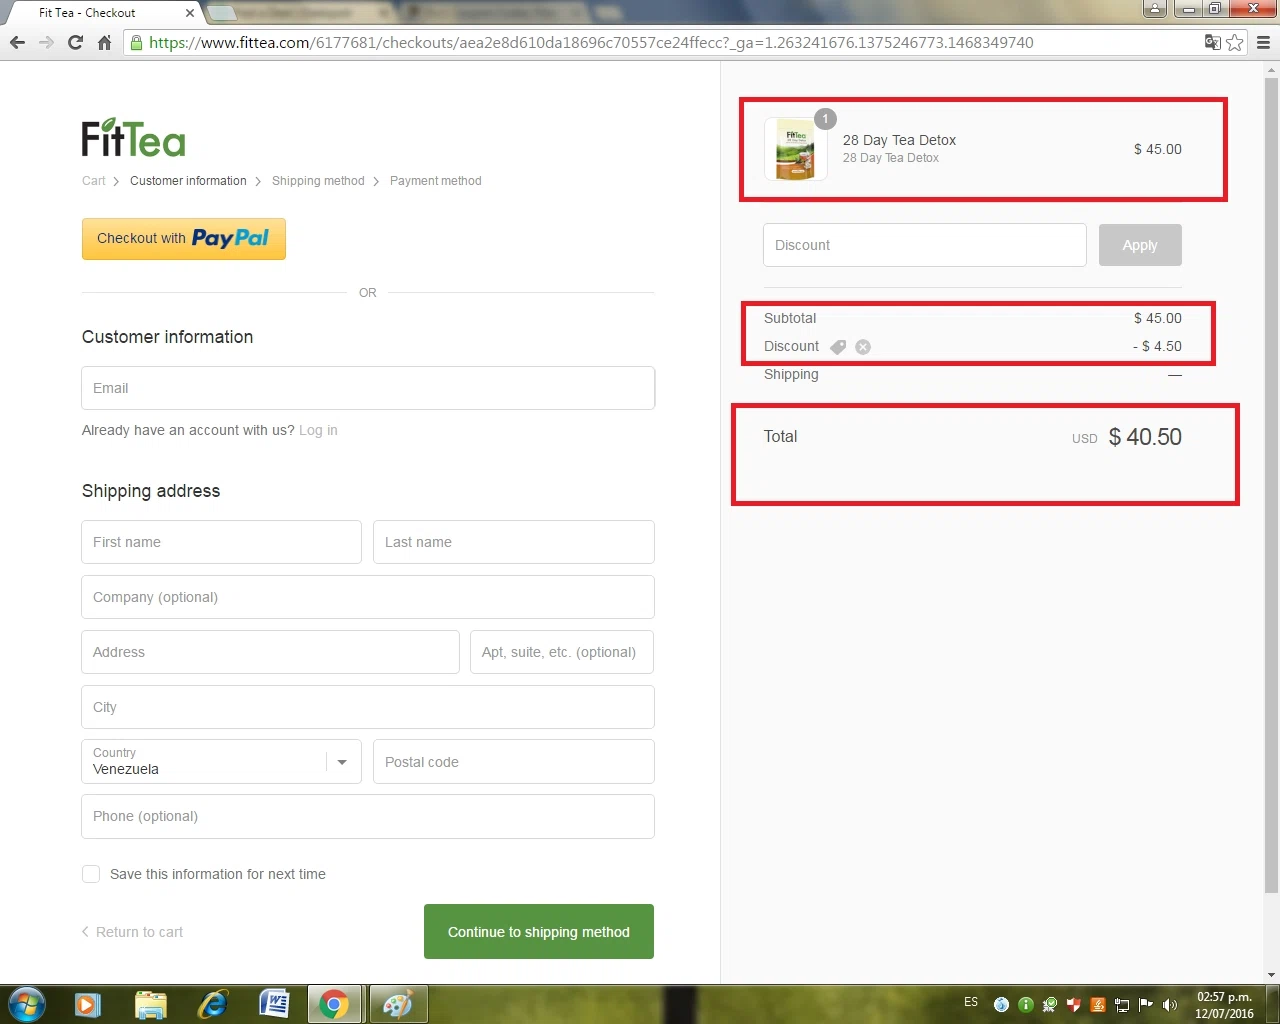Click Continue to shipping method
This screenshot has width=1280, height=1024.
coord(539,932)
